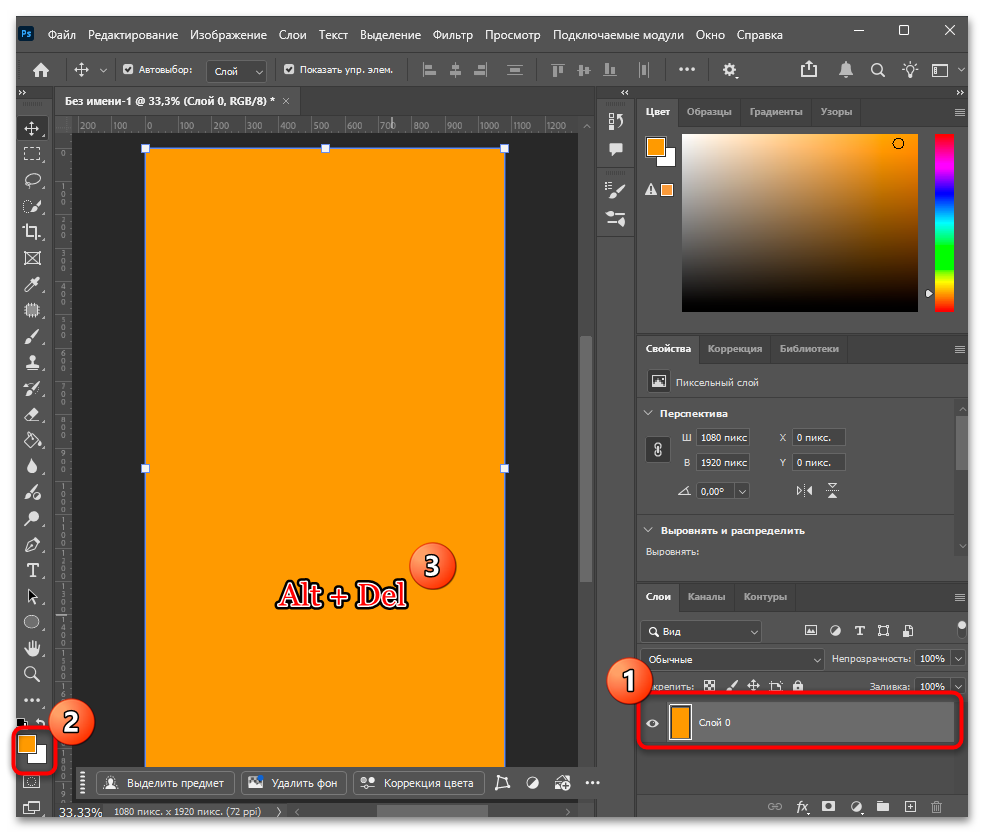Image resolution: width=984 pixels, height=833 pixels.
Task: Select the Brush tool
Action: pyautogui.click(x=32, y=336)
